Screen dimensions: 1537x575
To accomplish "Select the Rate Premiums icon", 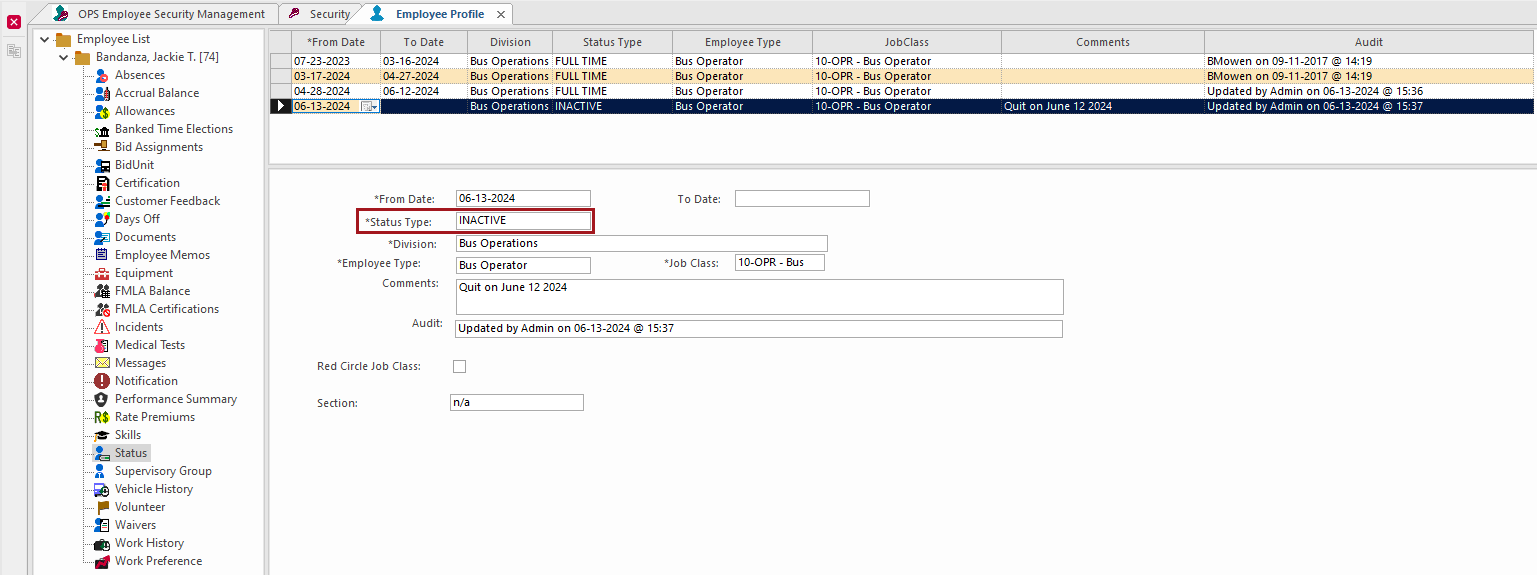I will (102, 417).
